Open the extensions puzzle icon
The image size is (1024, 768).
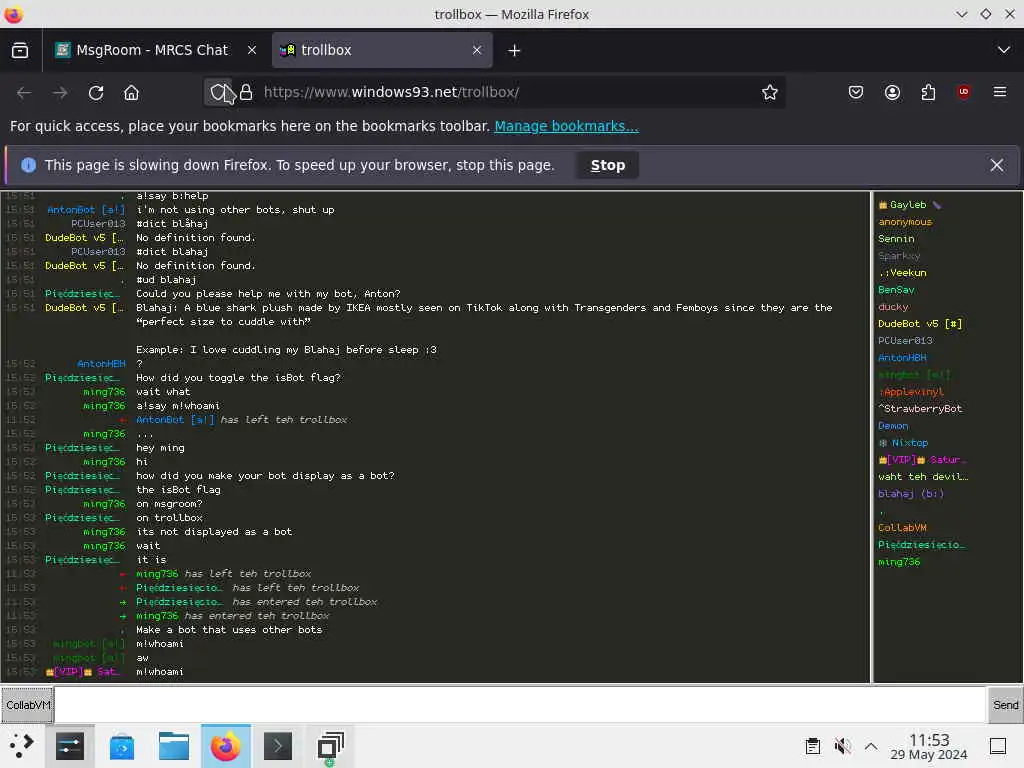(x=928, y=93)
